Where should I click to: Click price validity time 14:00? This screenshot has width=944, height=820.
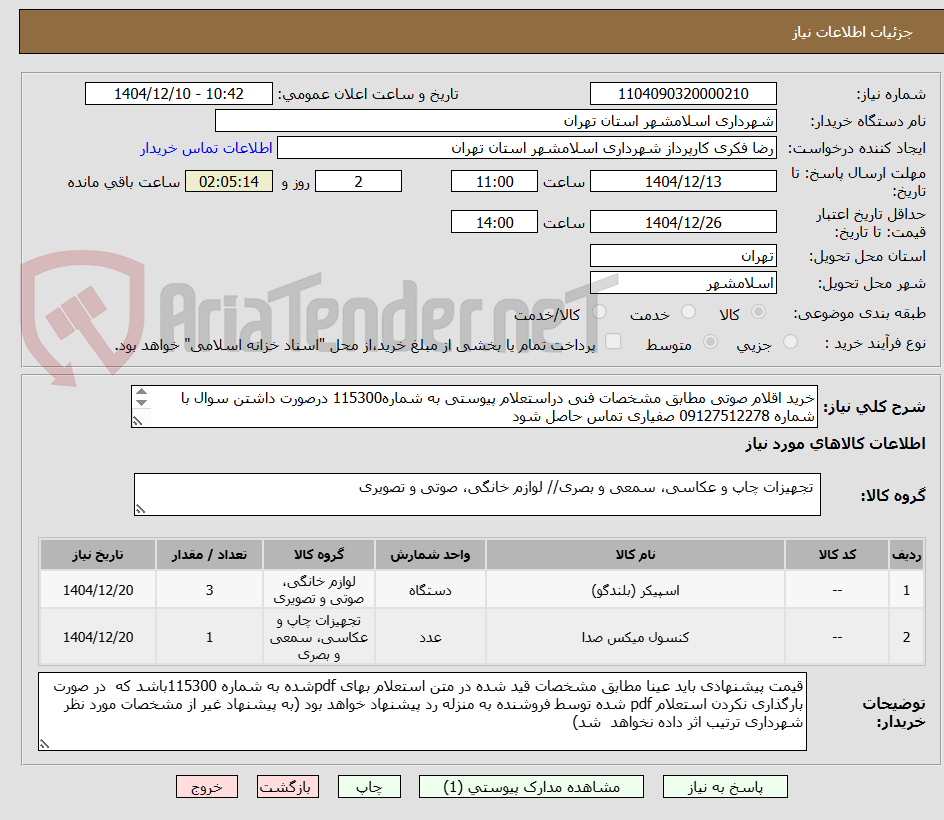point(494,222)
